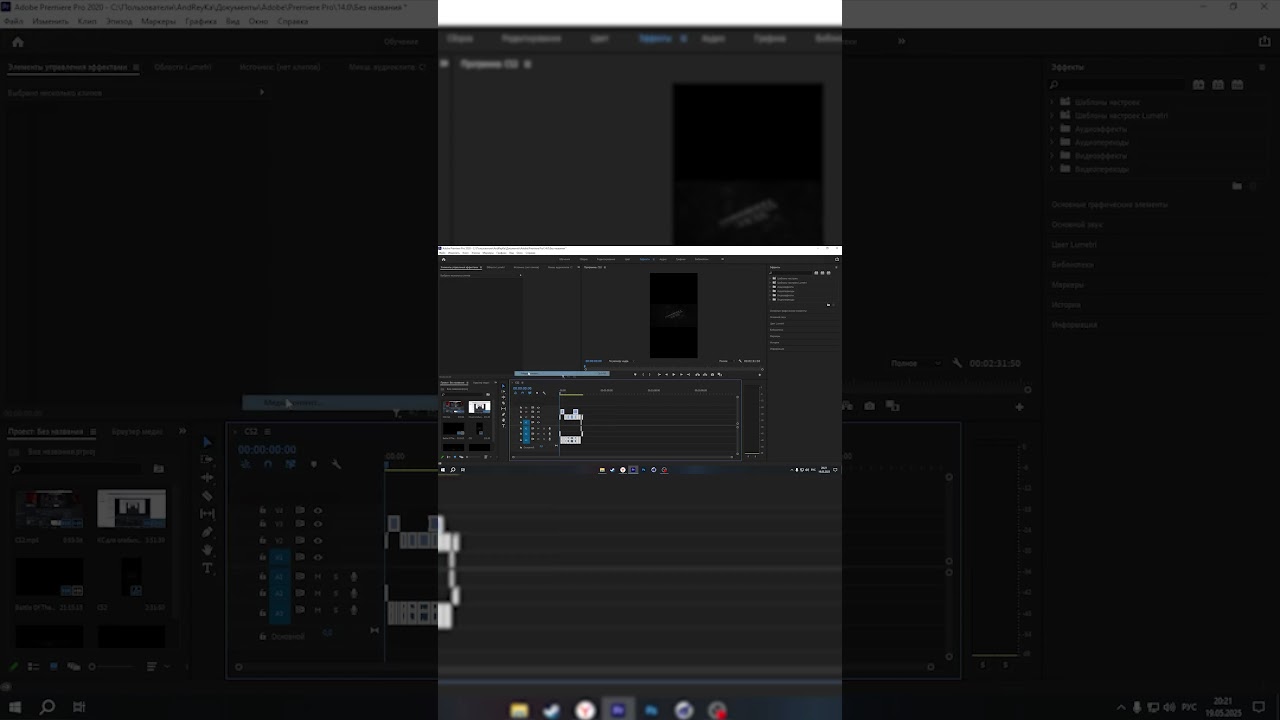Toggle Snap magnet in large CS2 timeline

pyautogui.click(x=267, y=464)
